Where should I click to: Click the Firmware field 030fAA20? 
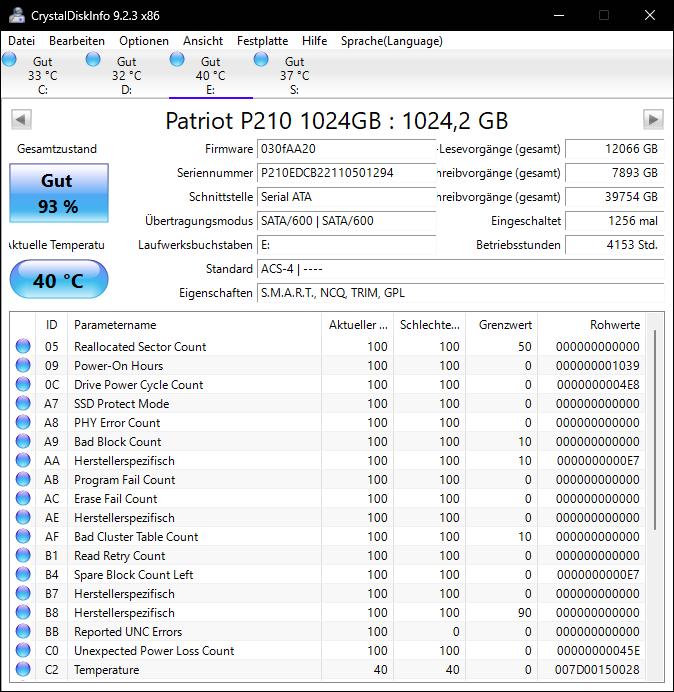tap(346, 149)
